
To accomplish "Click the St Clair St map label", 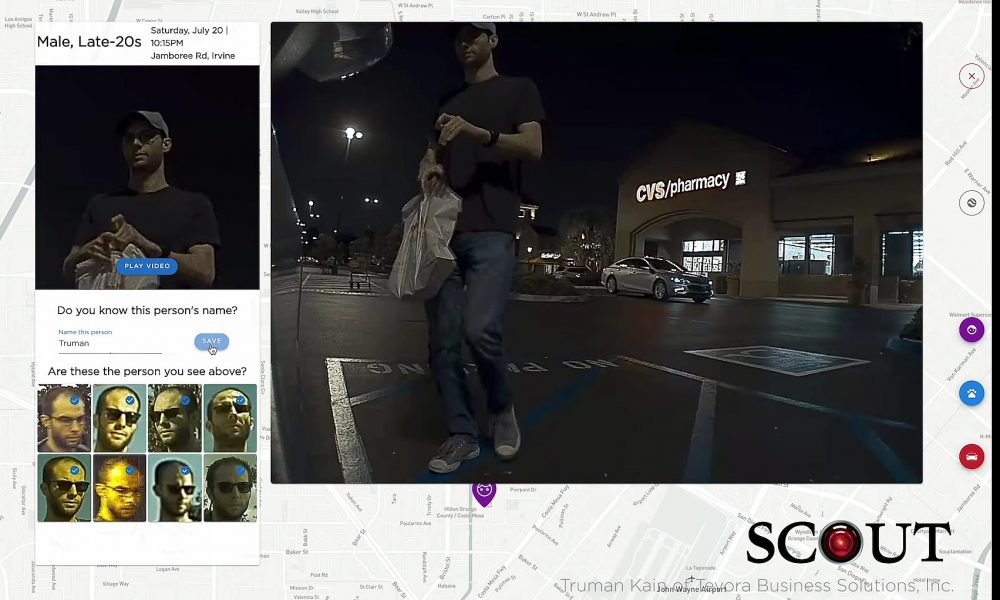I will 371,587.
